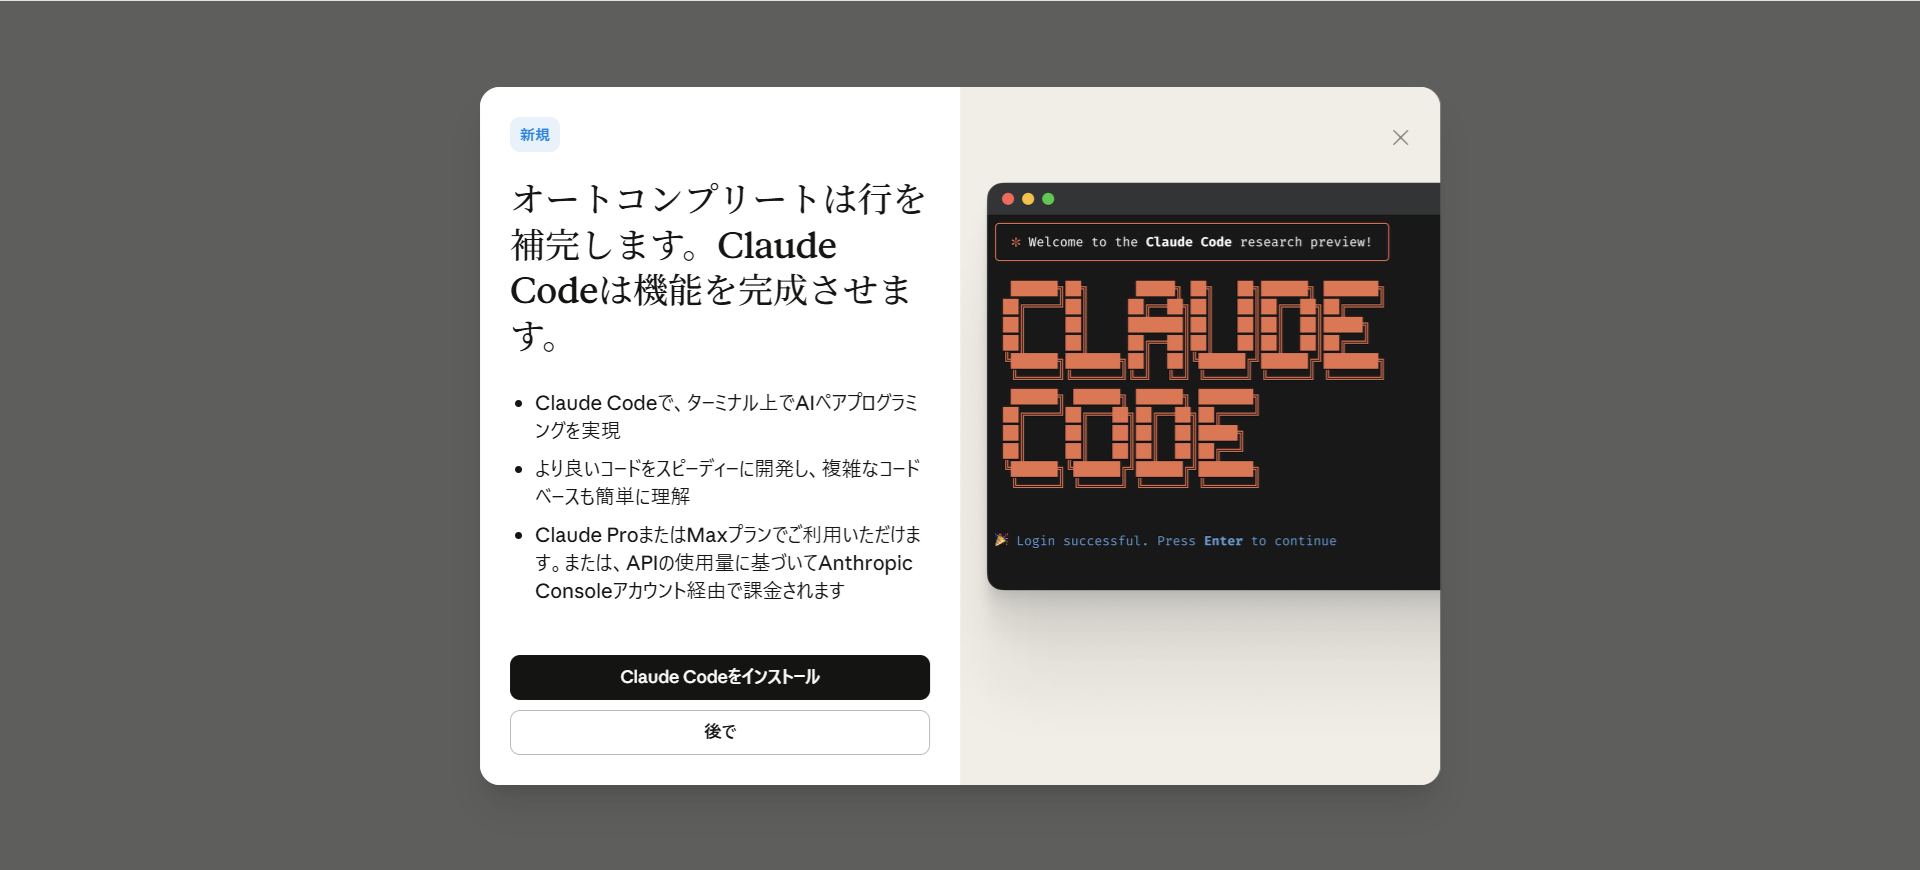Viewport: 1920px width, 870px height.
Task: Click the red dot in the terminal title bar
Action: pos(1008,199)
